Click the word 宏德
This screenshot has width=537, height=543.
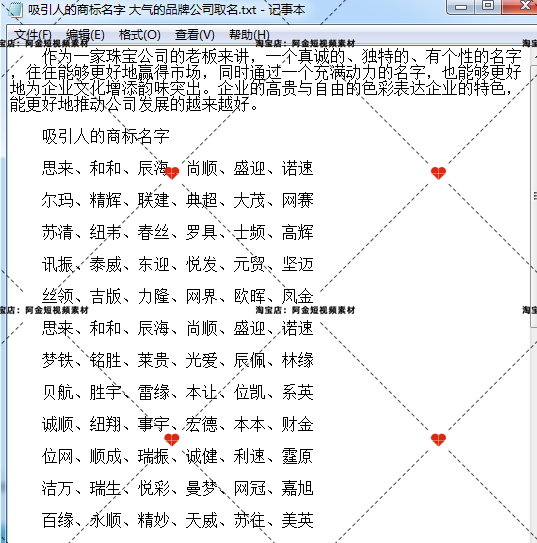[202, 424]
